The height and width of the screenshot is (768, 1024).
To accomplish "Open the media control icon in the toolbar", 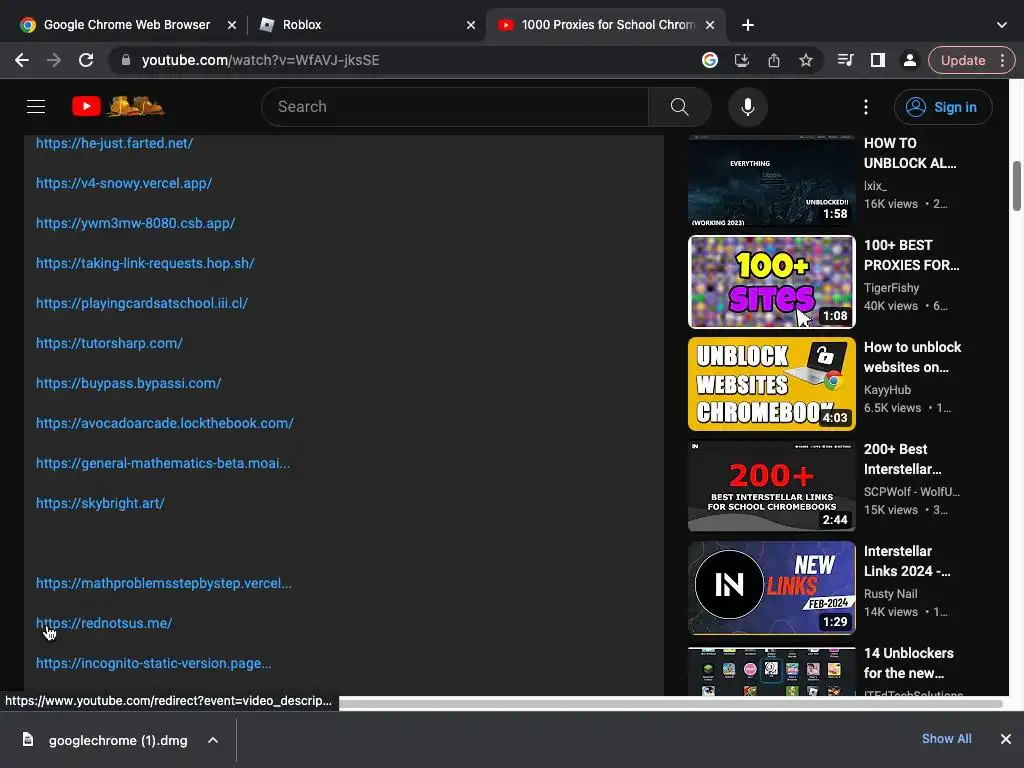I will pos(846,60).
